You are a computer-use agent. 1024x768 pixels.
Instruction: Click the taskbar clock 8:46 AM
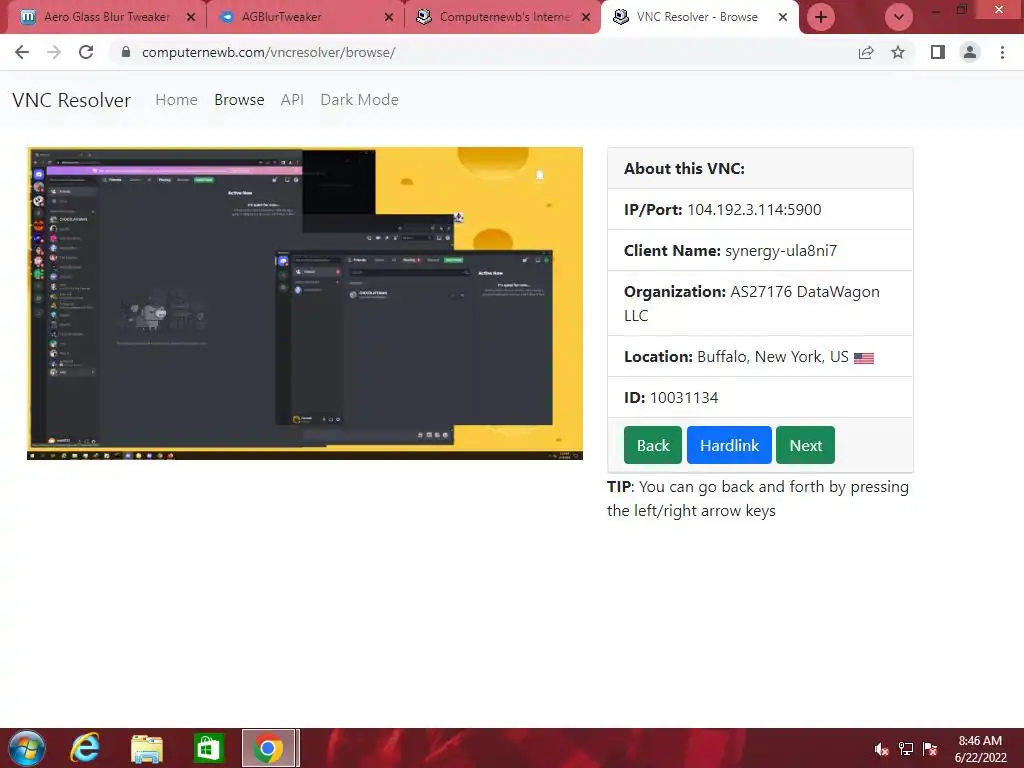click(x=980, y=749)
